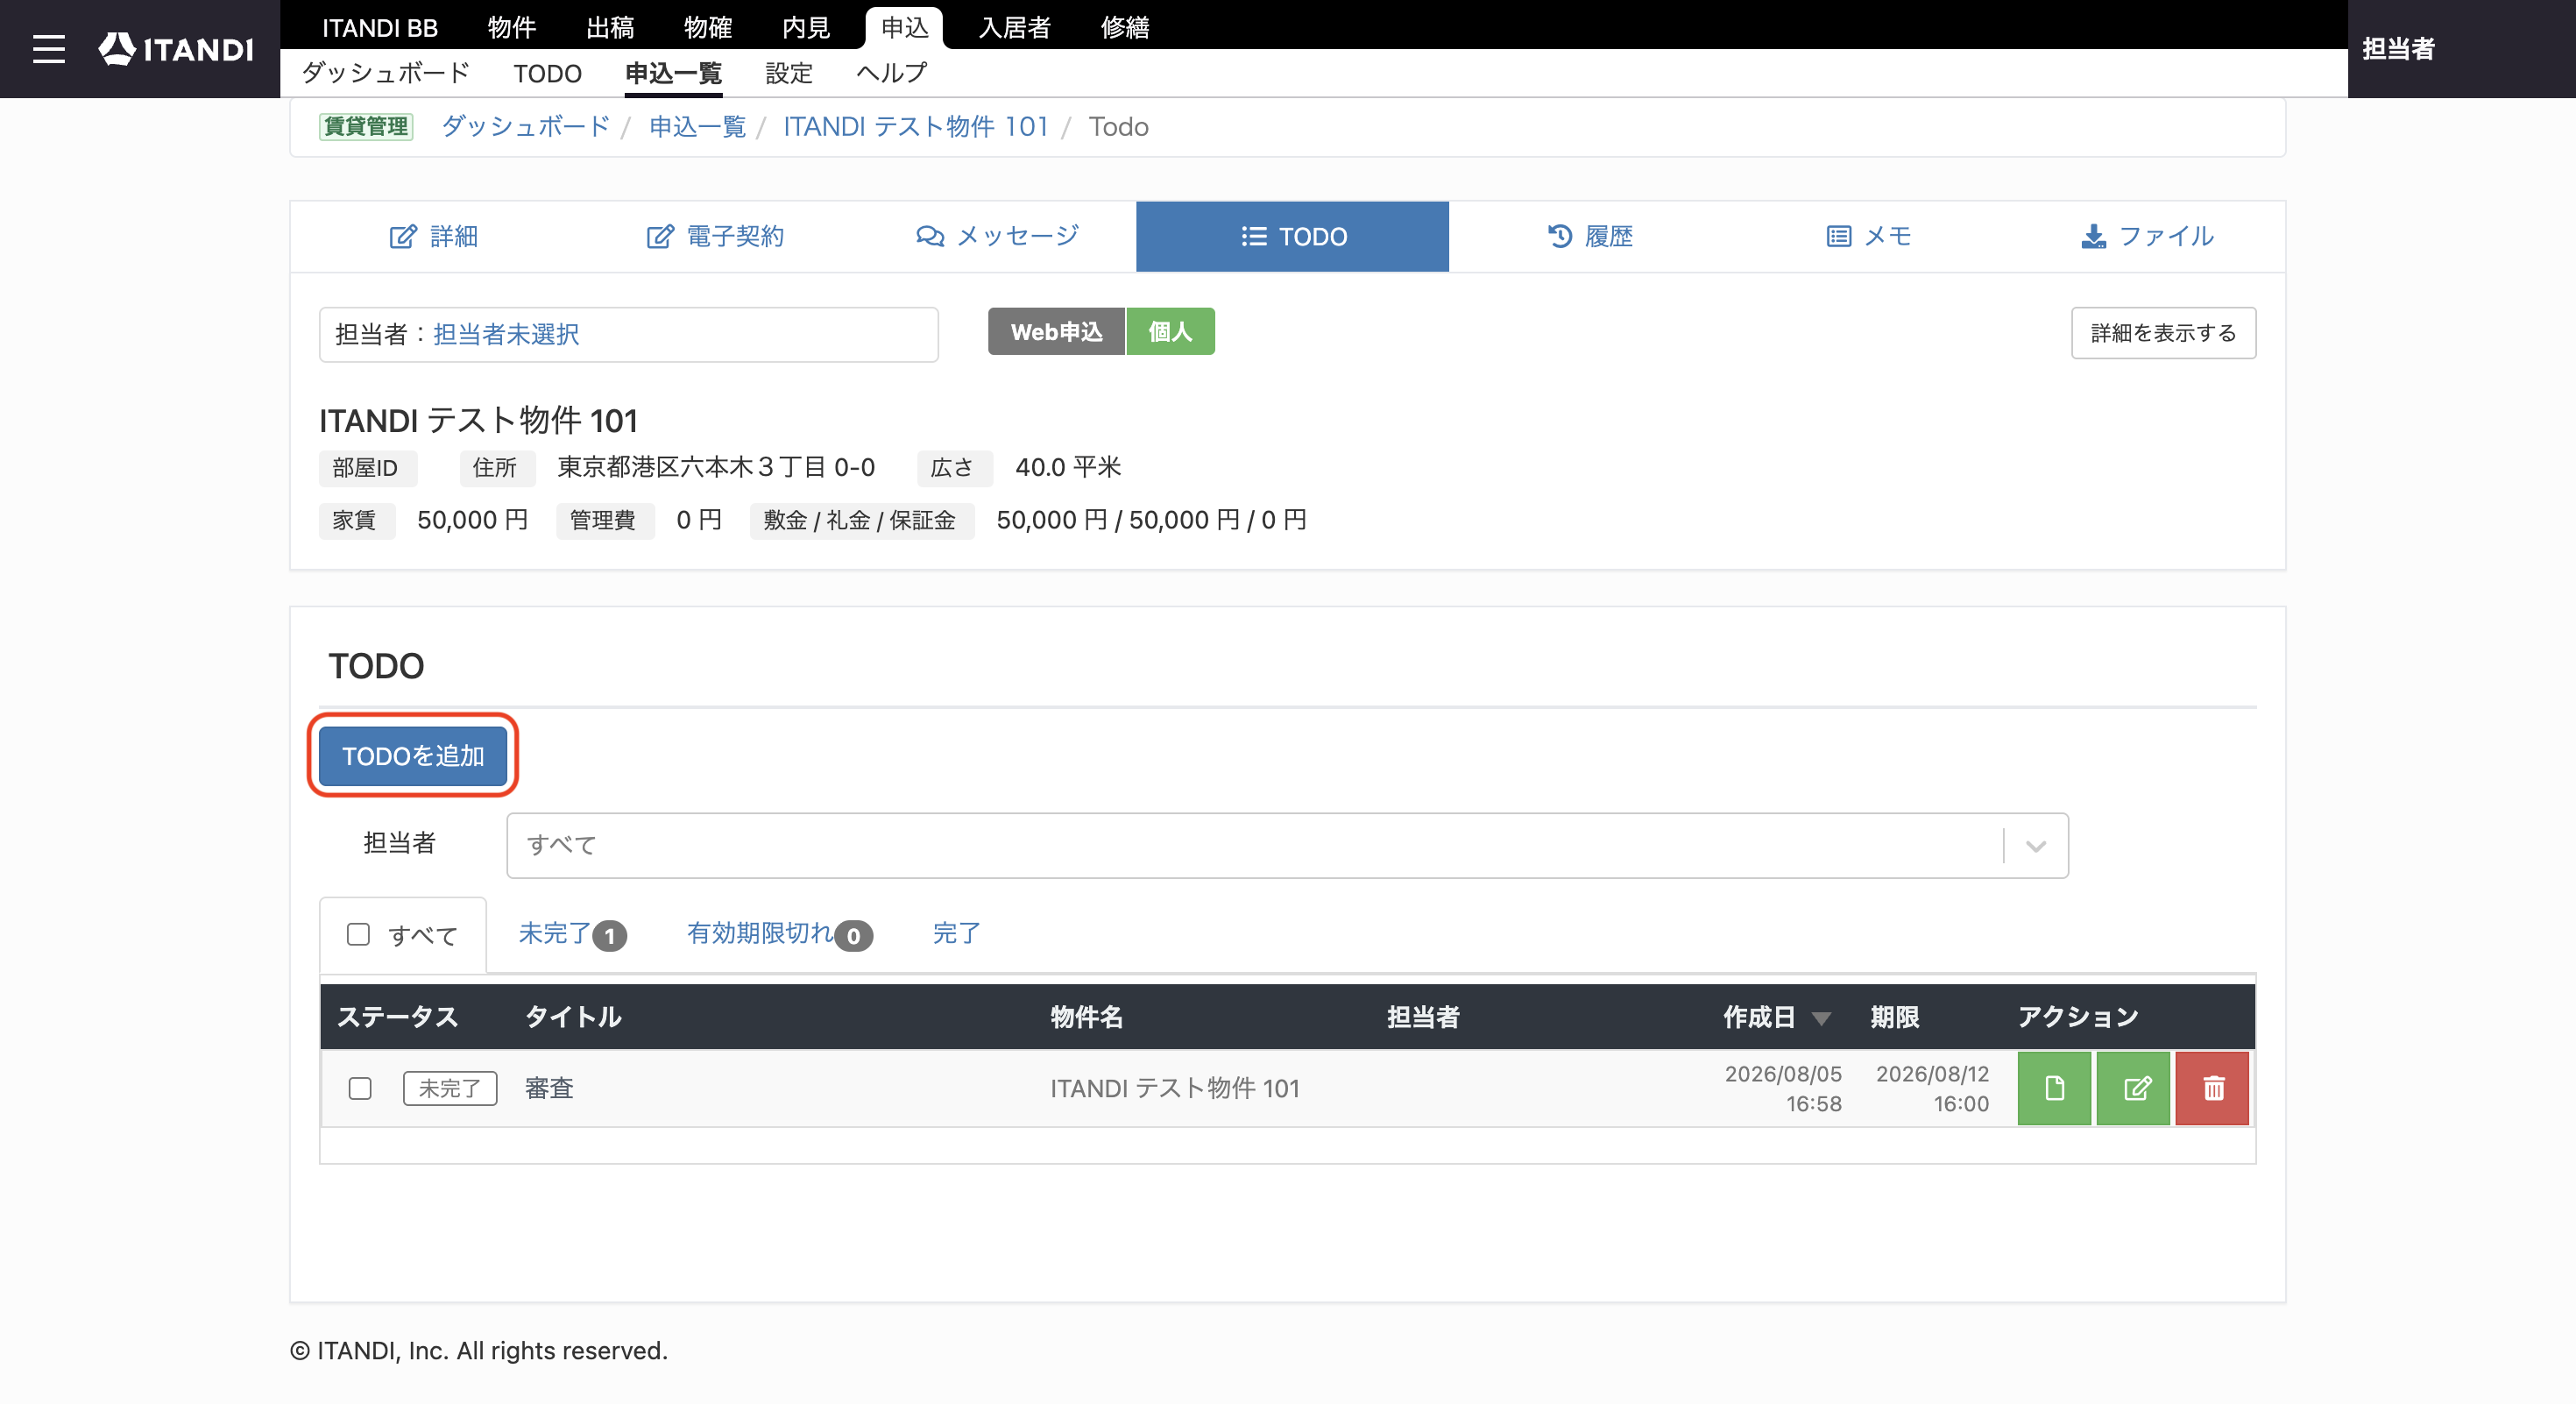
Task: Expand the 担当者 filter chevron
Action: [2036, 846]
